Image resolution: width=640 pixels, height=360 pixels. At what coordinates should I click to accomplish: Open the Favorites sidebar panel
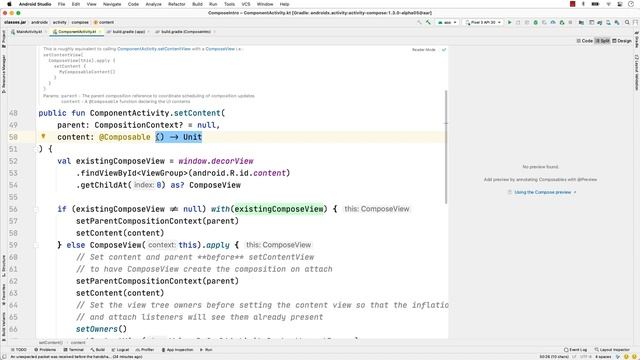click(4, 294)
